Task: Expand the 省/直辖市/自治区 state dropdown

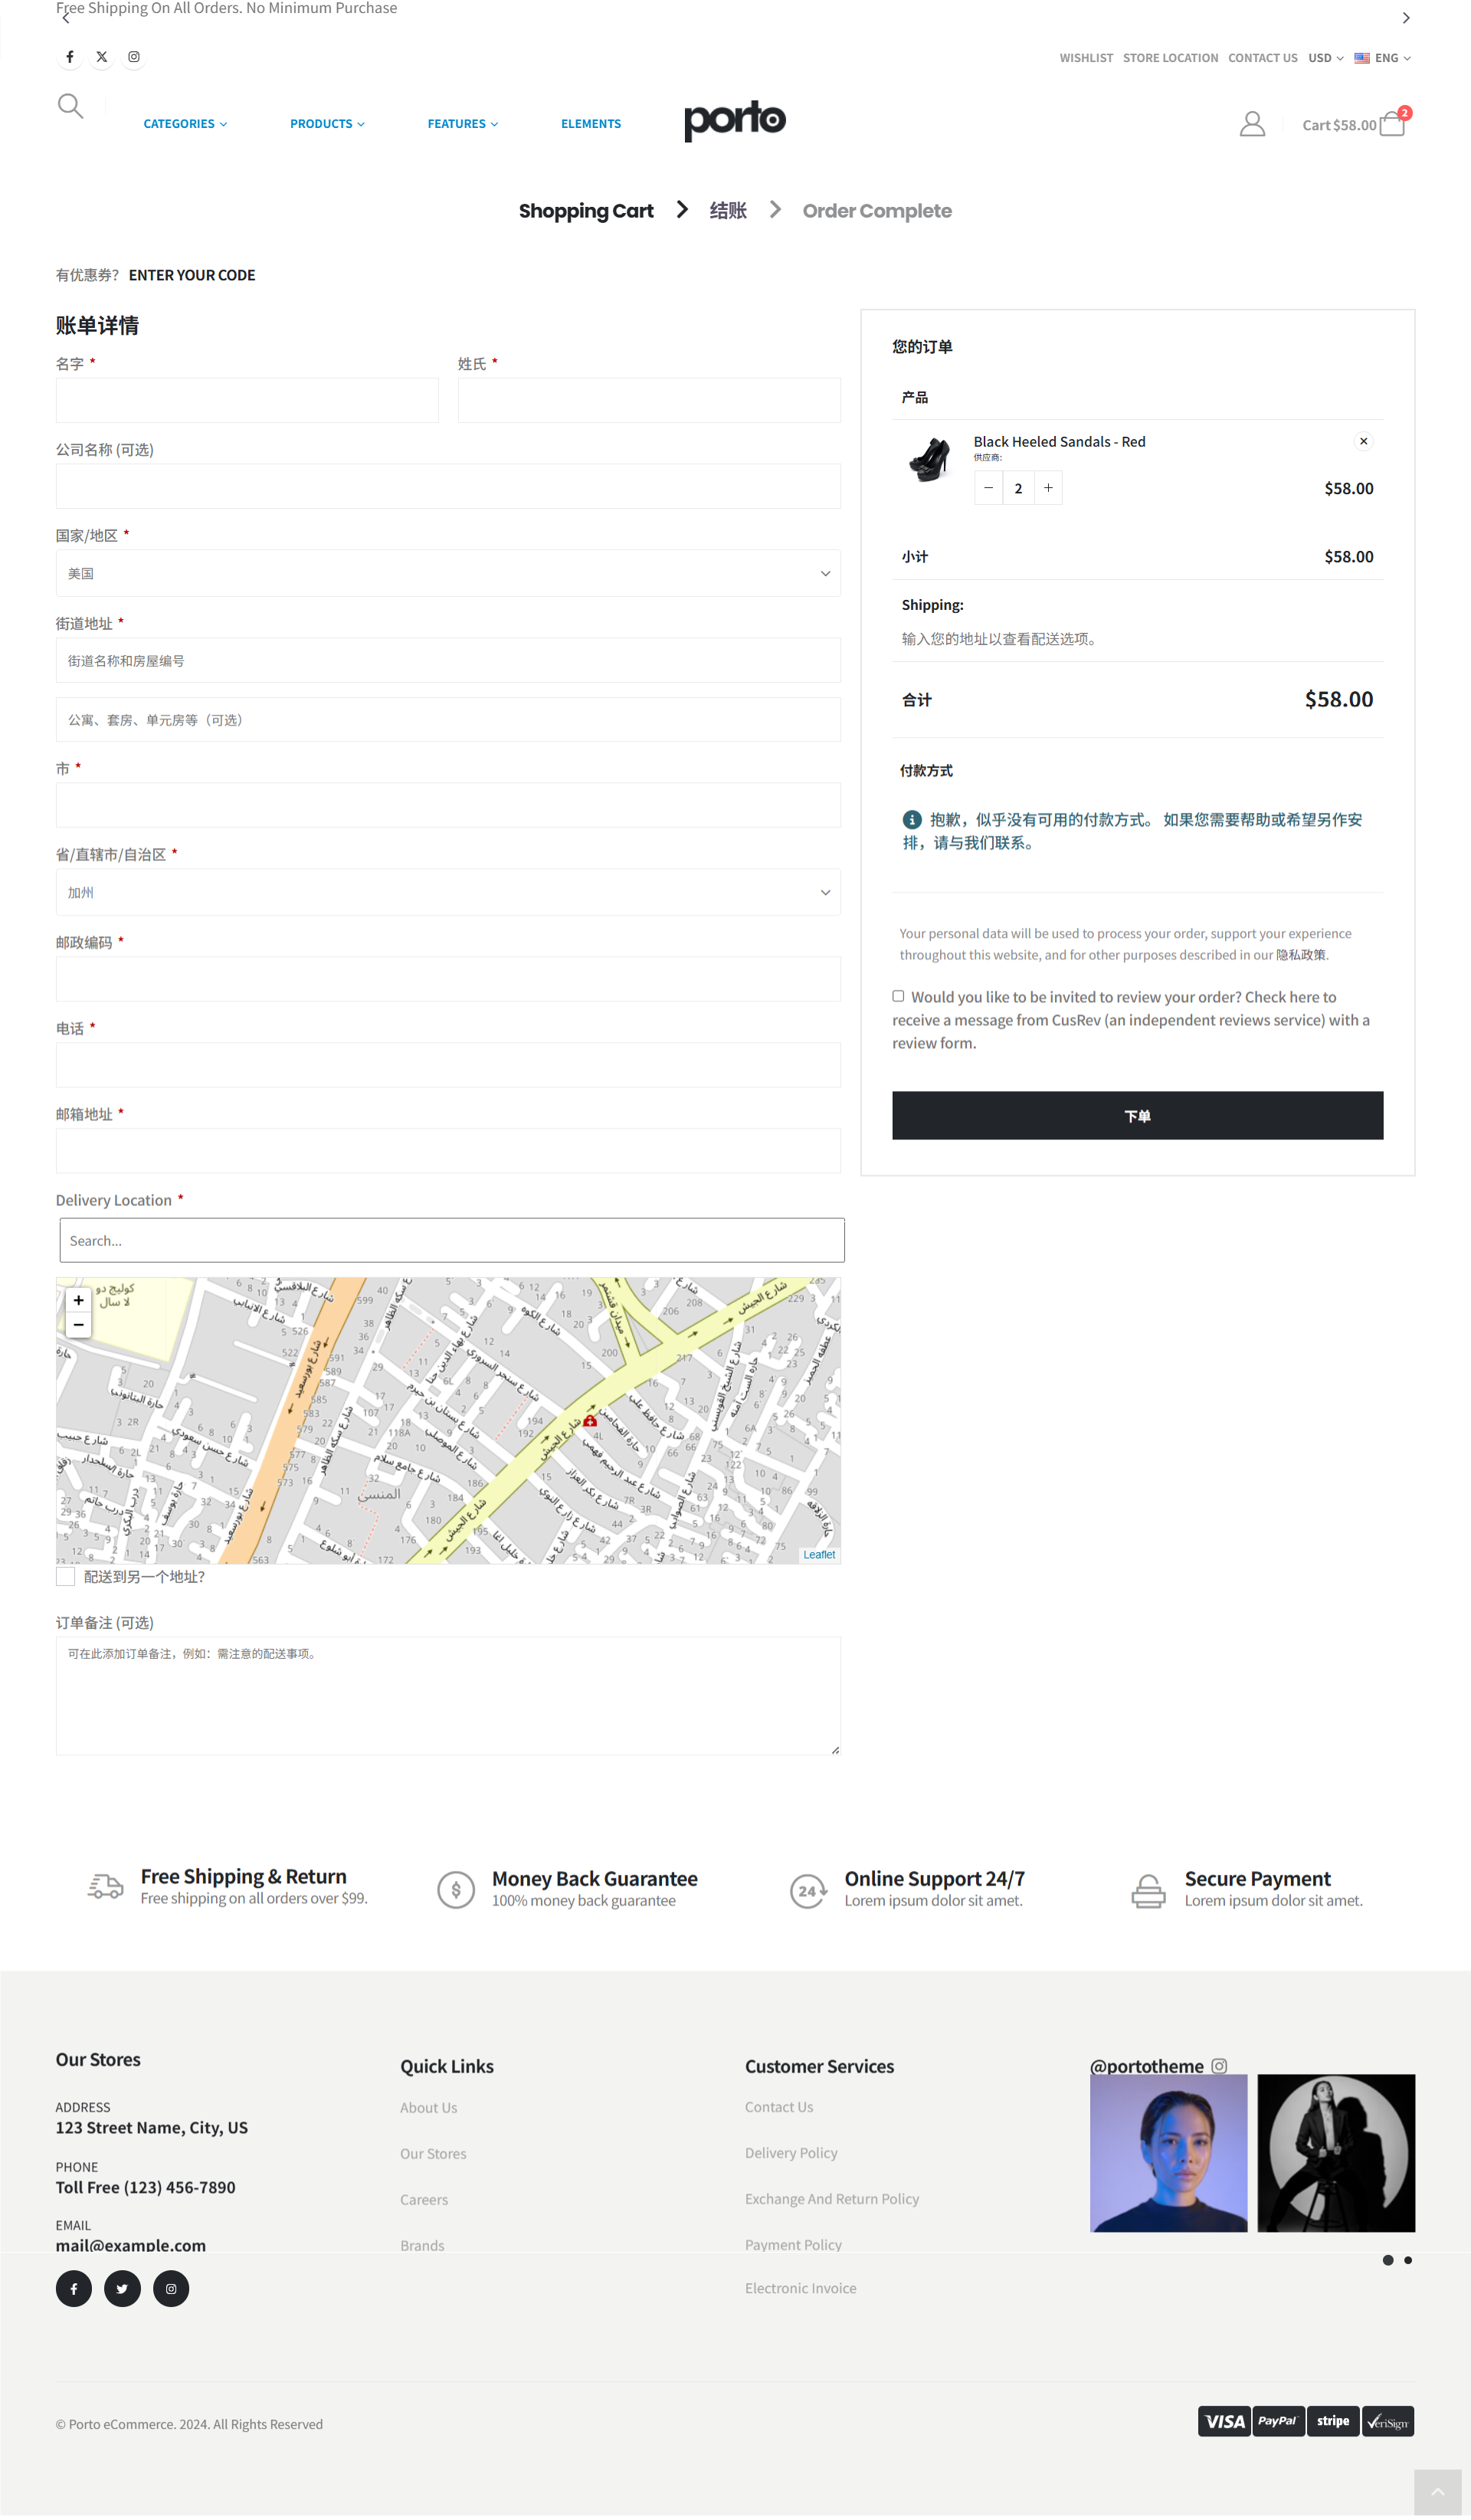Action: coord(448,892)
